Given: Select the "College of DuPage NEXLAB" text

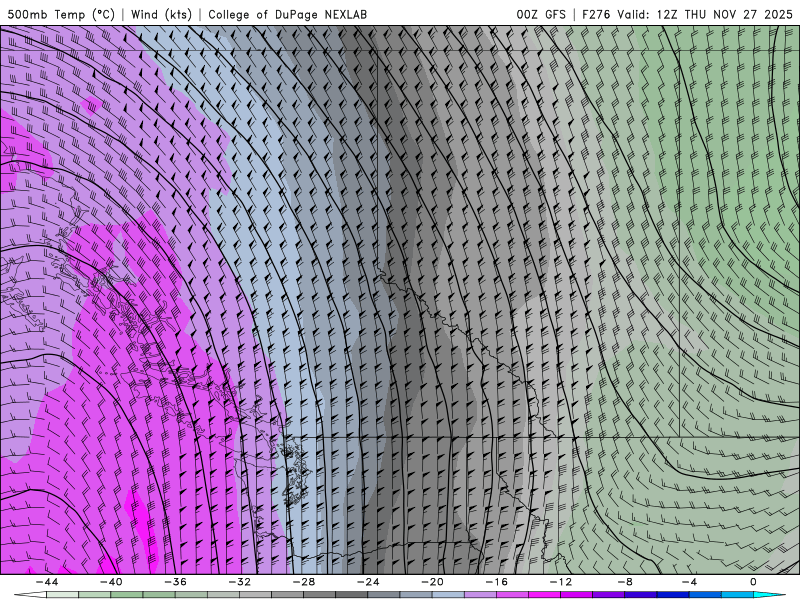Looking at the screenshot, I should click(x=287, y=14).
